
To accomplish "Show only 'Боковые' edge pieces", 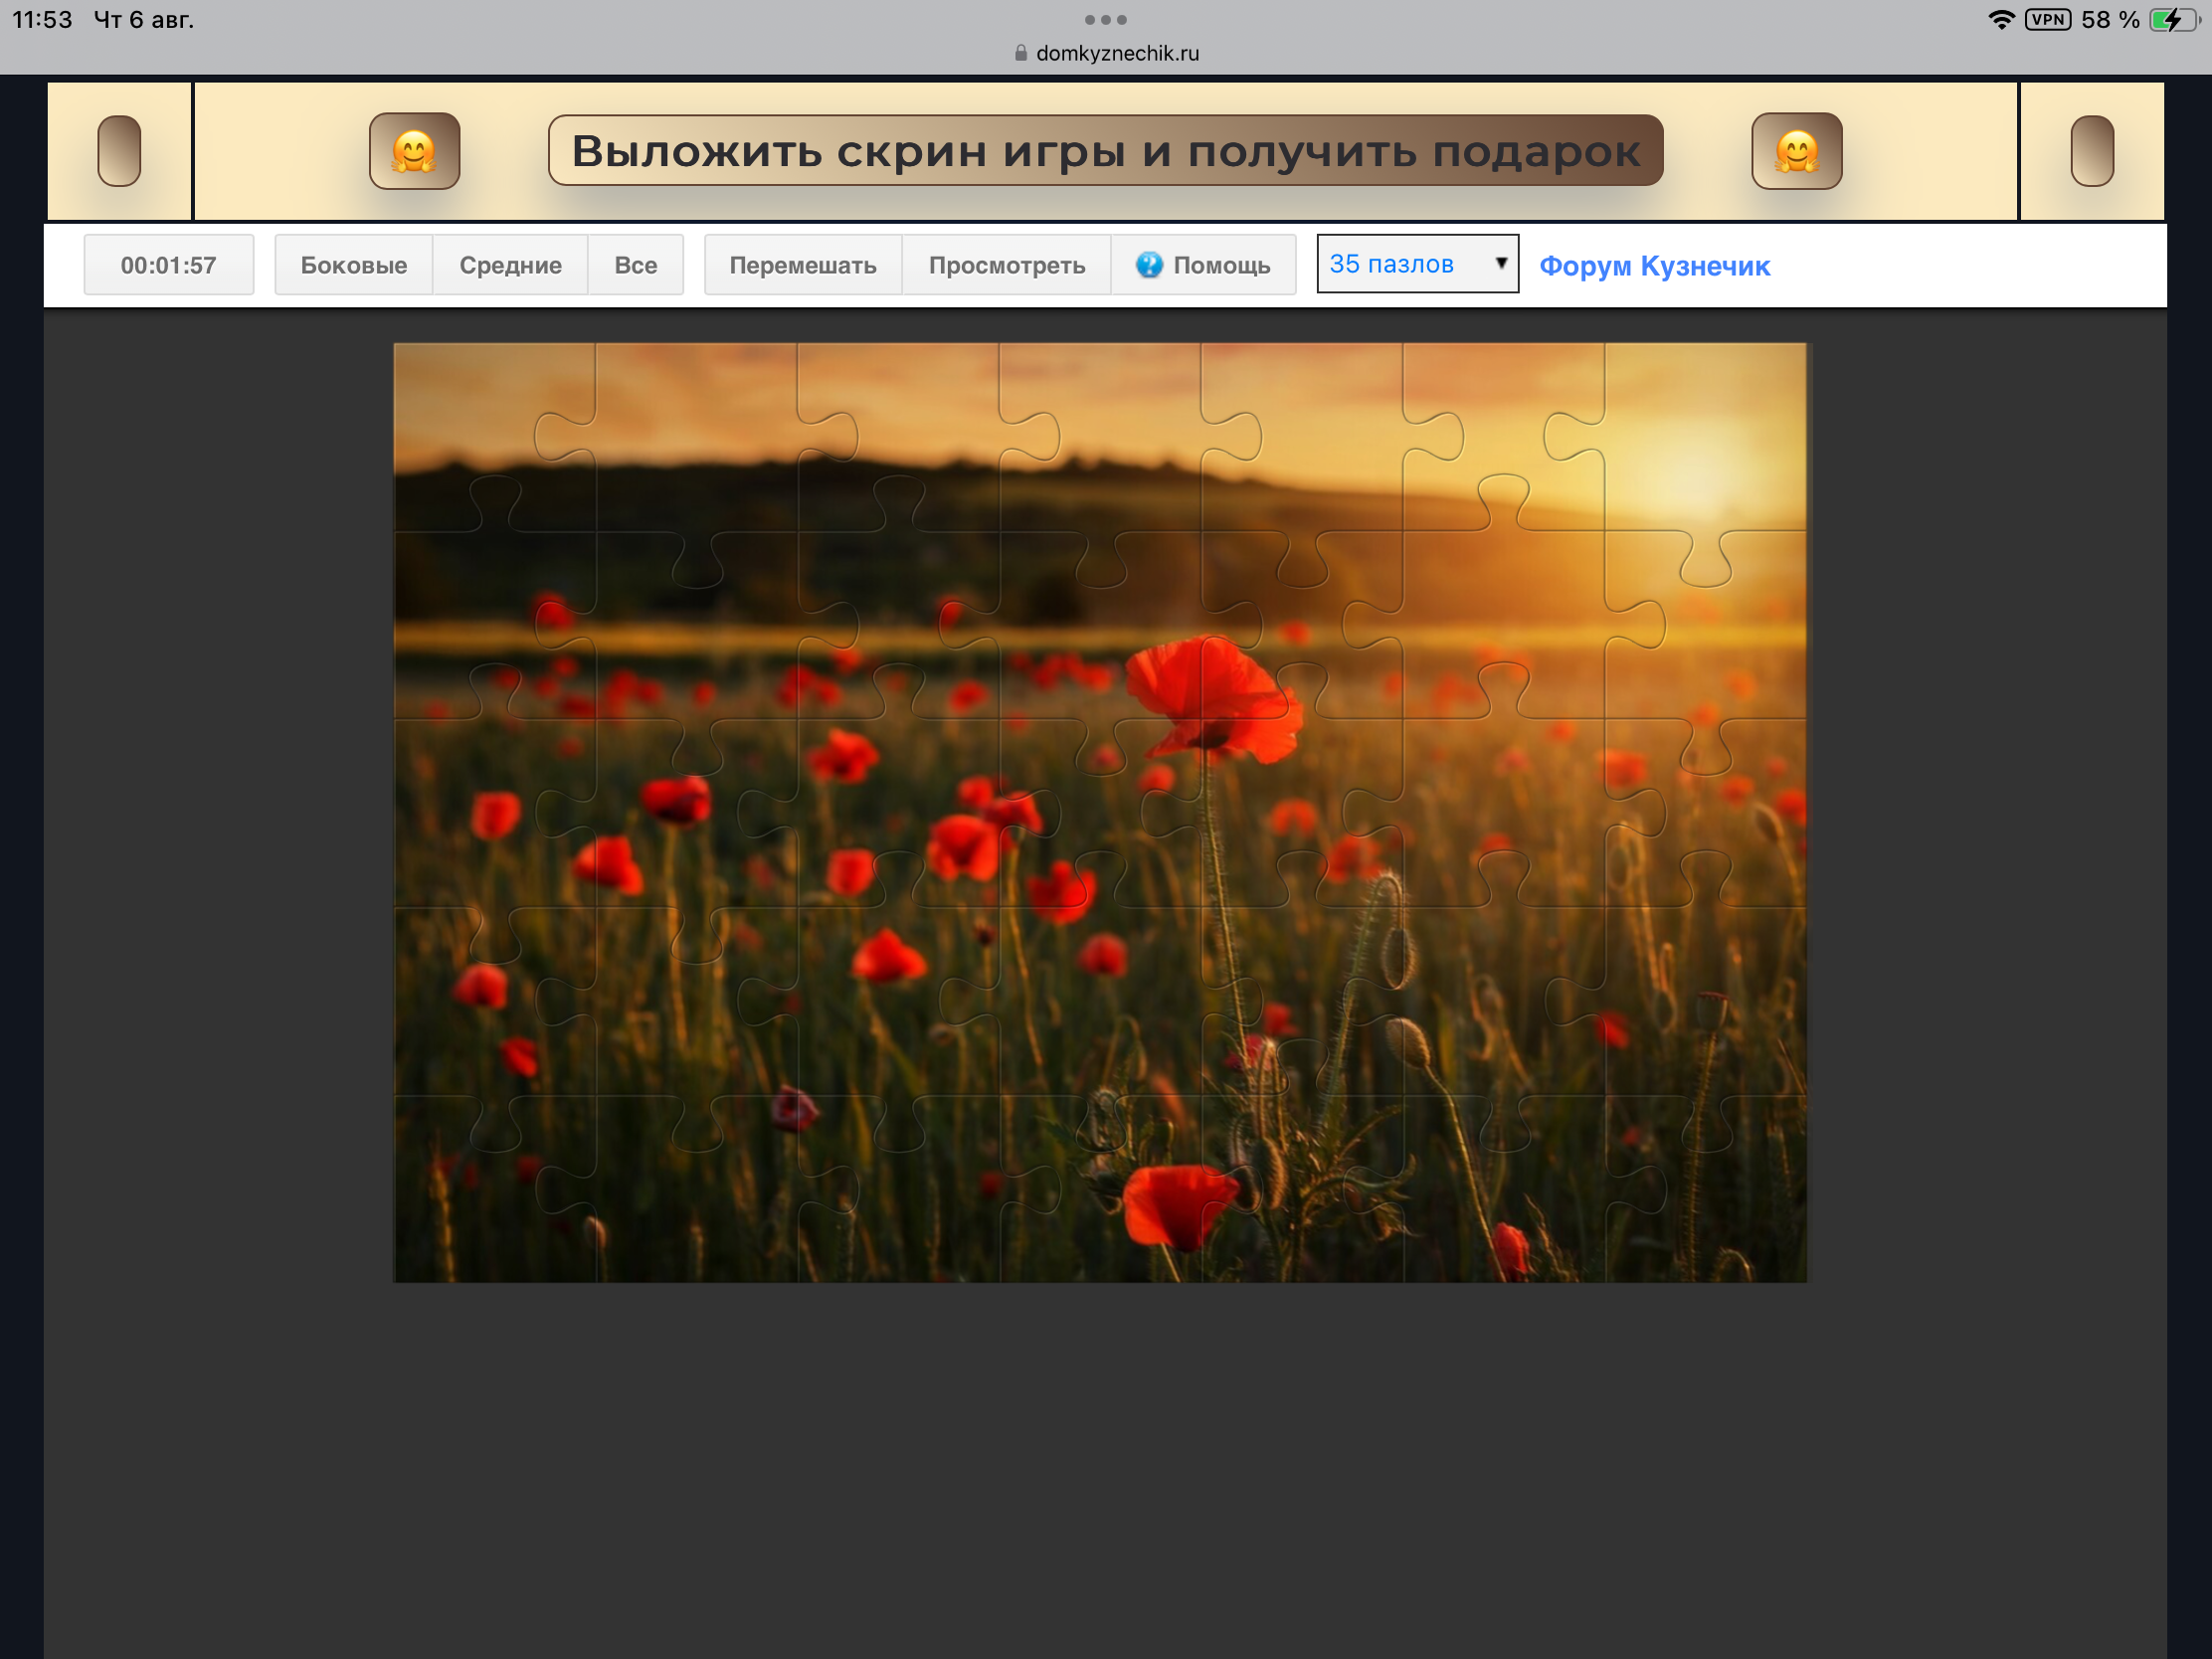I will click(353, 265).
